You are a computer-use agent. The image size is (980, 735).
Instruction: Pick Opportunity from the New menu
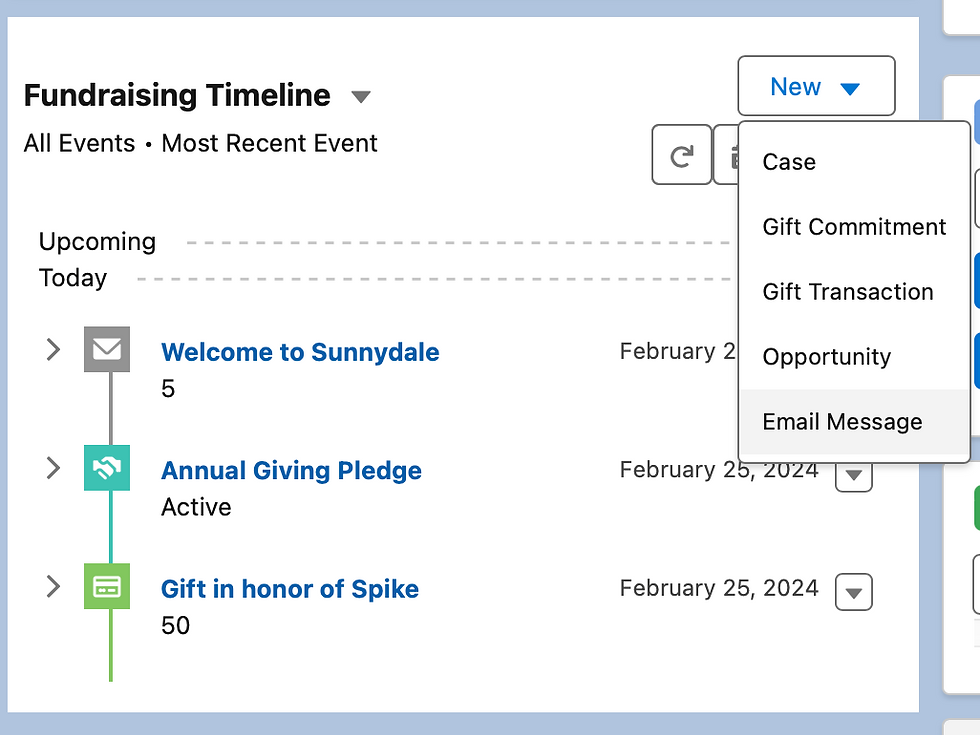pyautogui.click(x=826, y=357)
